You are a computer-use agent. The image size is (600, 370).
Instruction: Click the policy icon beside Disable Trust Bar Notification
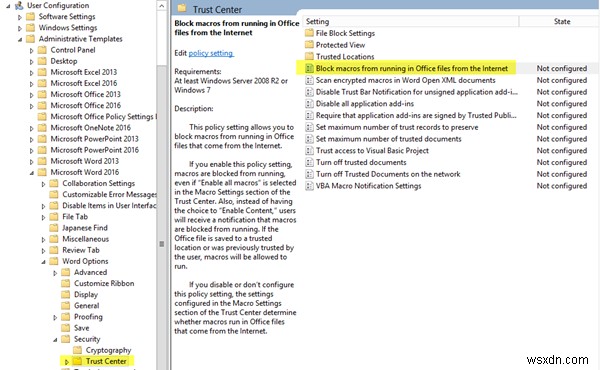pyautogui.click(x=309, y=92)
